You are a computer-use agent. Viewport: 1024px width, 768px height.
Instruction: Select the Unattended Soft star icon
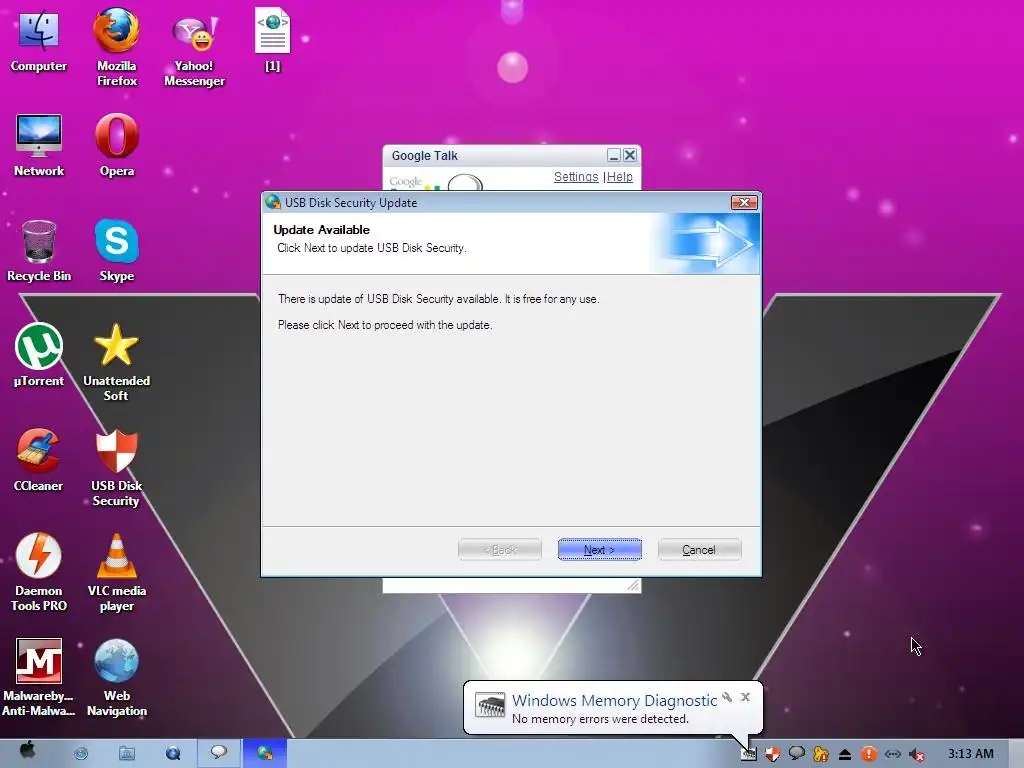[x=116, y=362]
